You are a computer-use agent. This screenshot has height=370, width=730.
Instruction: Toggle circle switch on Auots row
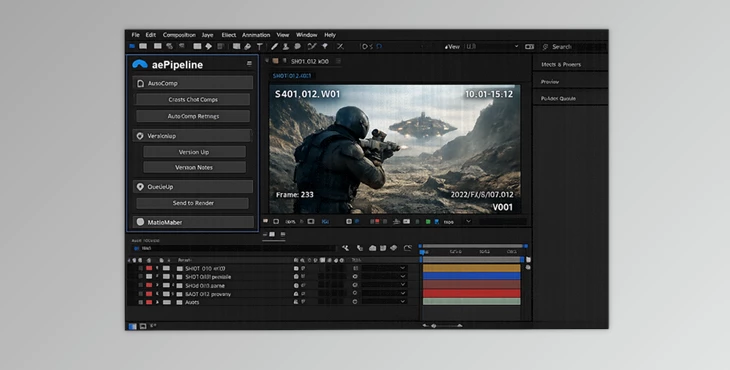coord(355,302)
